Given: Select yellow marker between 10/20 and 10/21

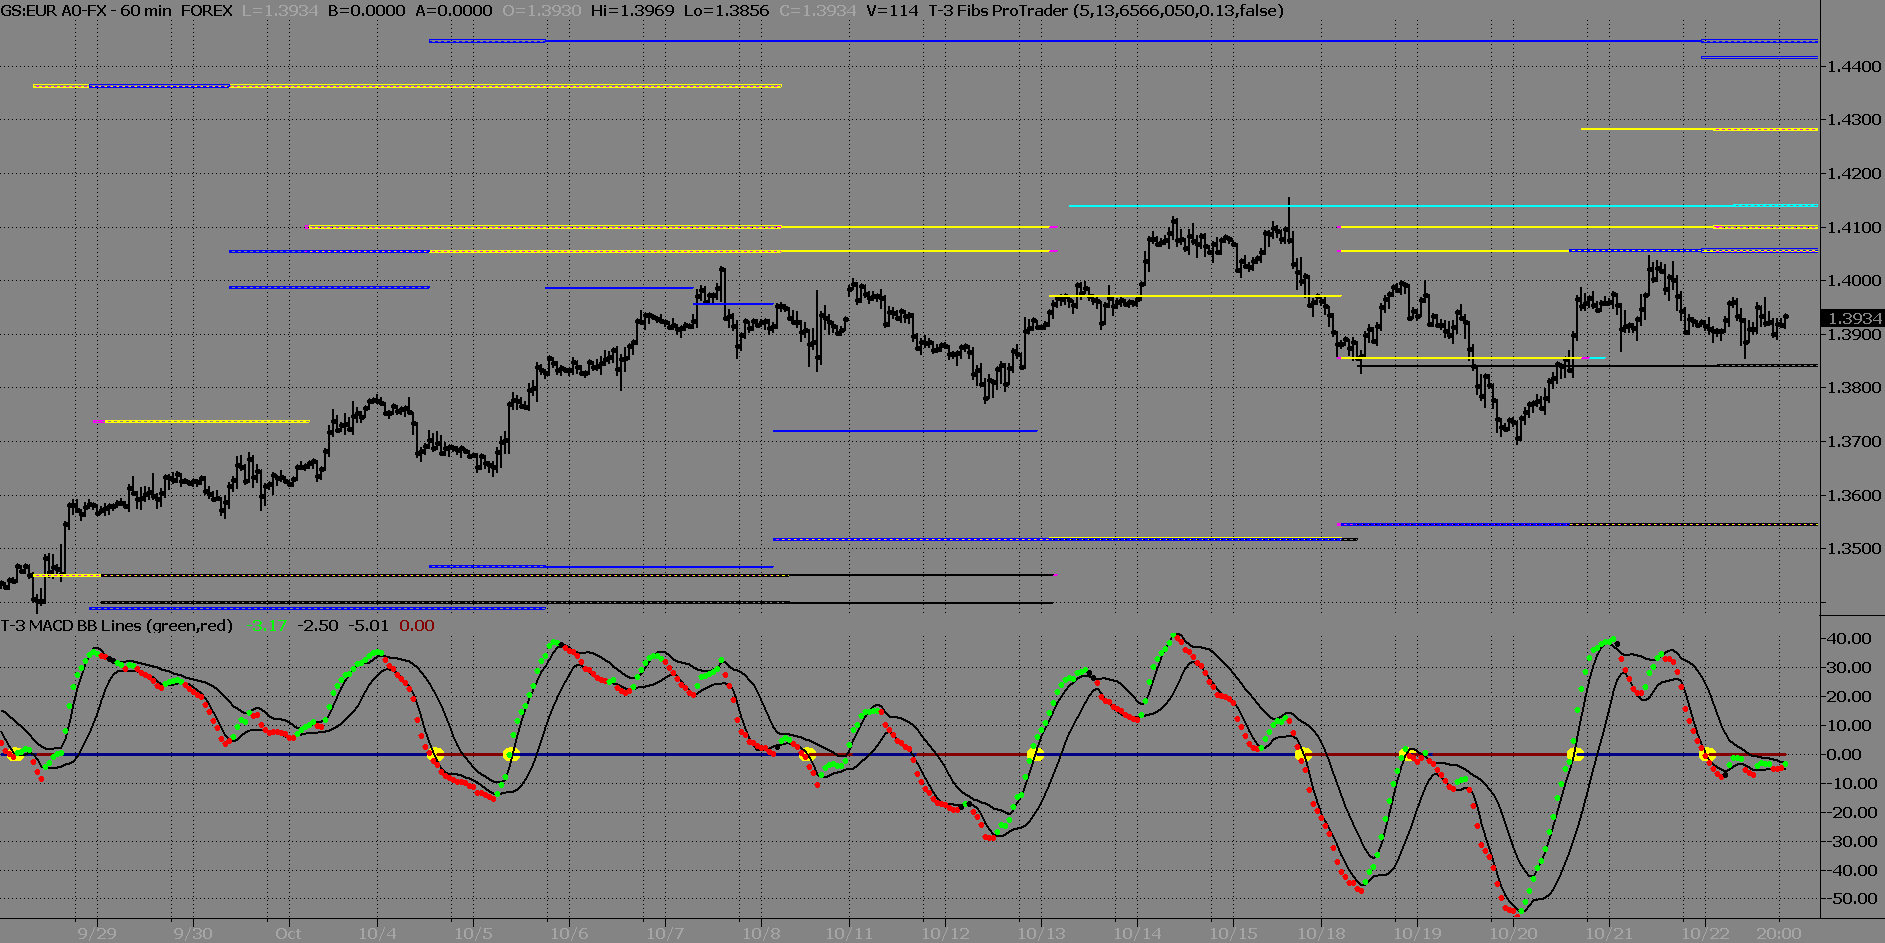Looking at the screenshot, I should point(1575,755).
